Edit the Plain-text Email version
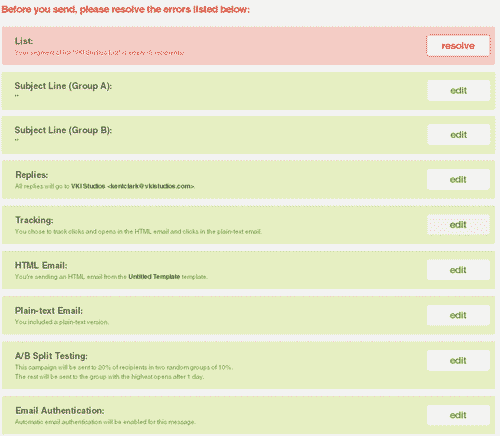The image size is (500, 436). point(458,315)
